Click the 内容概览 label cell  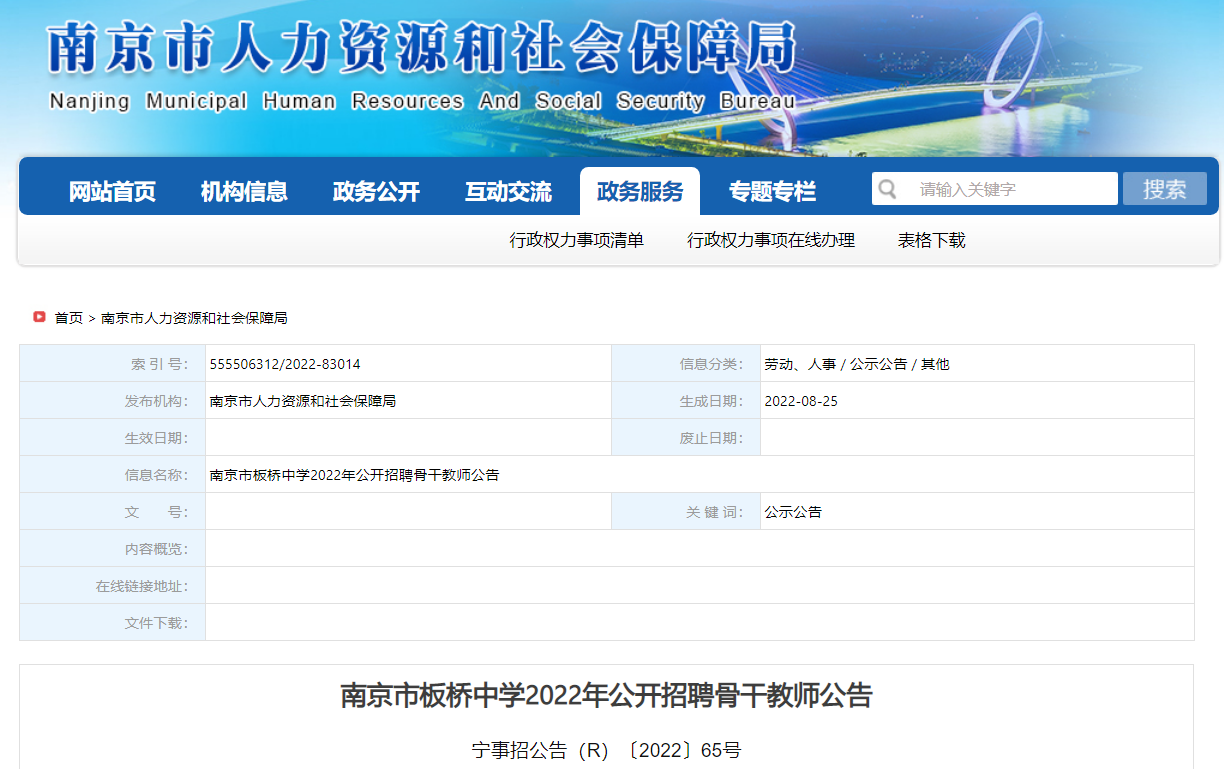pos(112,549)
